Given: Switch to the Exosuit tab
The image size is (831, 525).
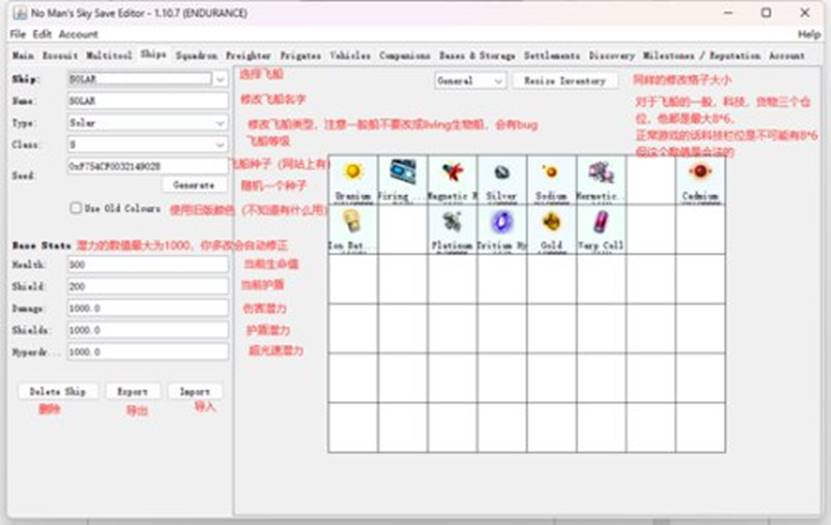Looking at the screenshot, I should [60, 56].
